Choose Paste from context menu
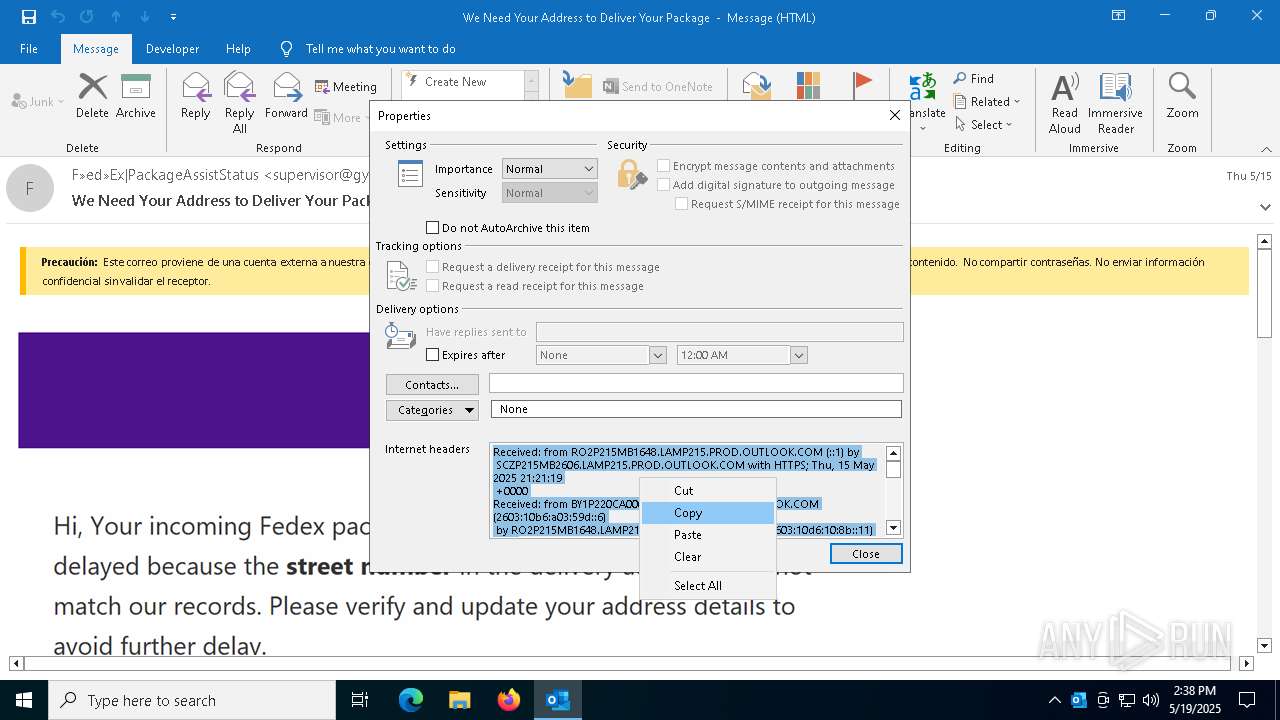Screen dimensions: 1280x720 pos(708,535)
